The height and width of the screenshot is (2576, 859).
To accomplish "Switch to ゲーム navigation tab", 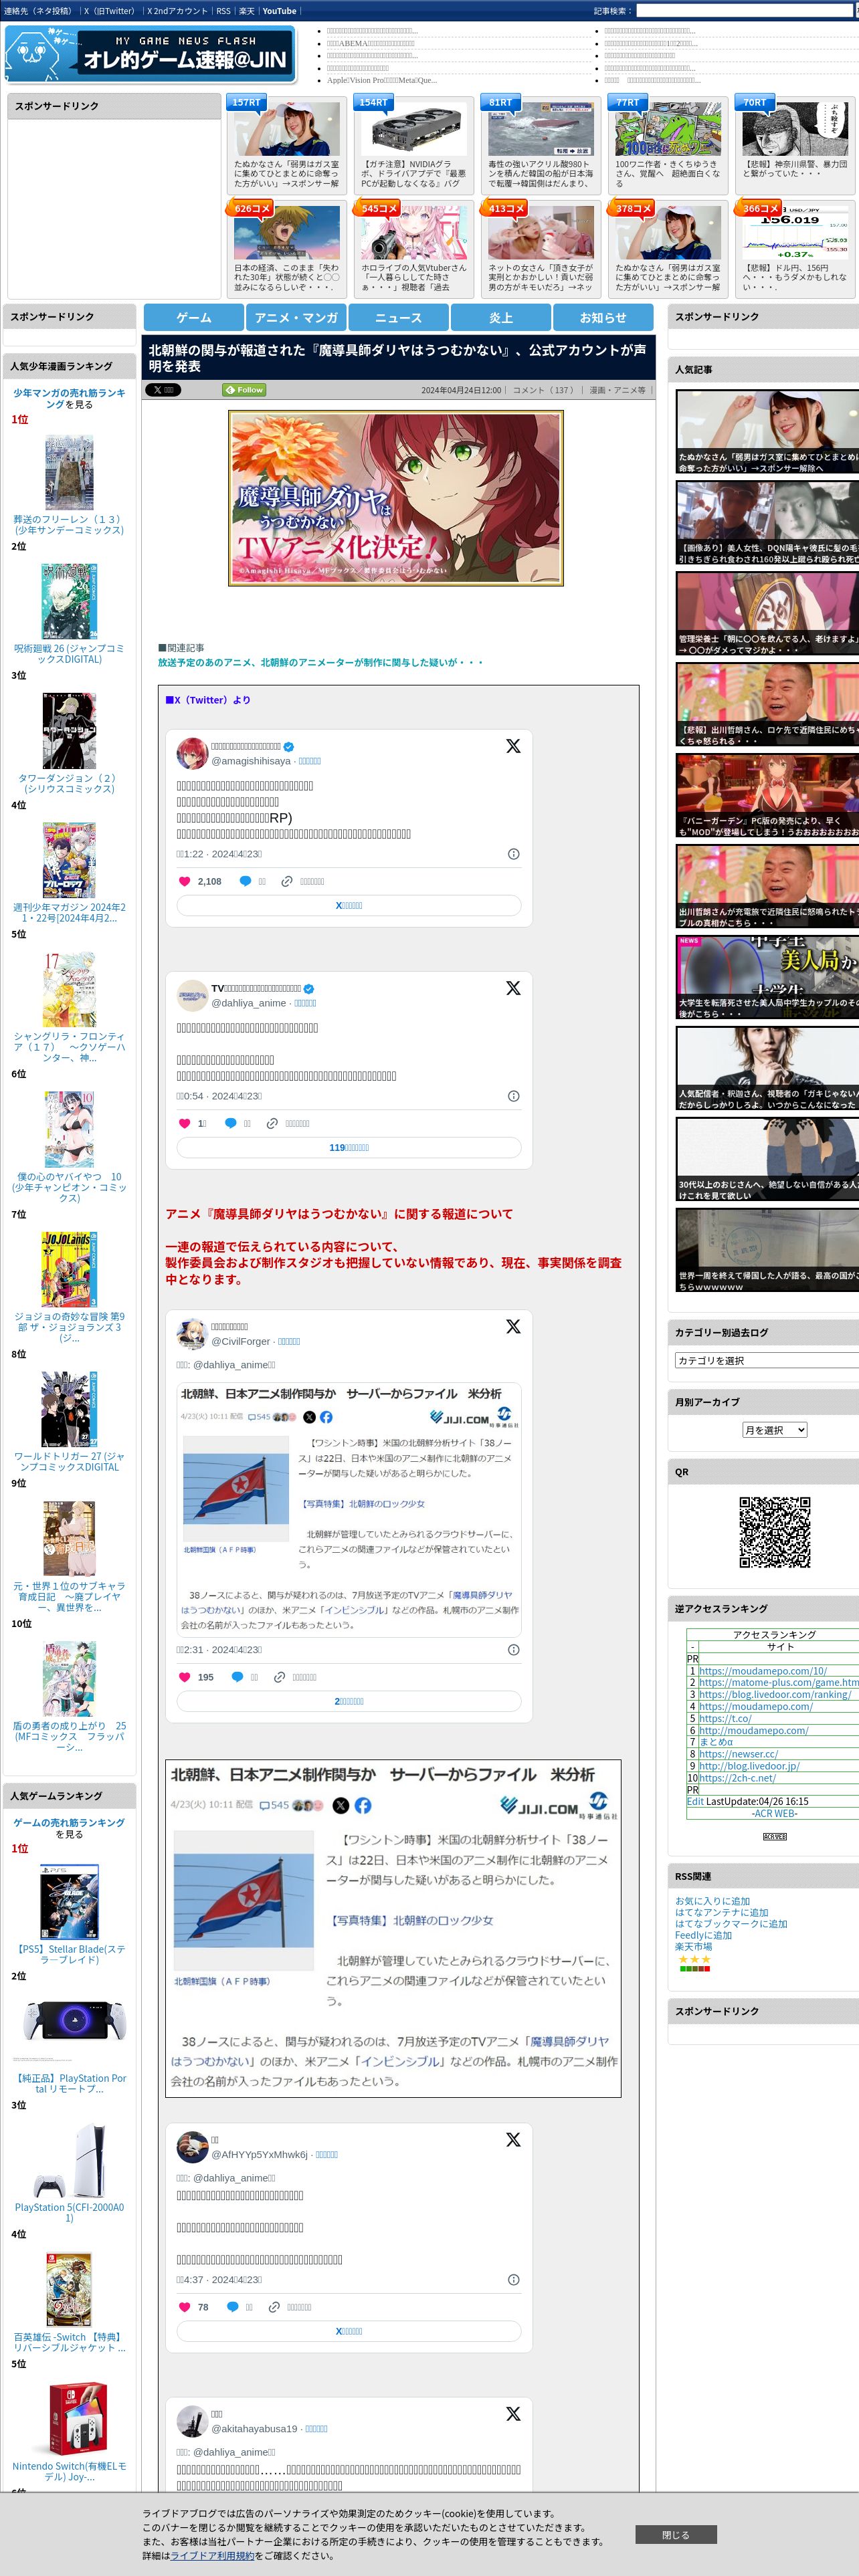I will [x=194, y=317].
